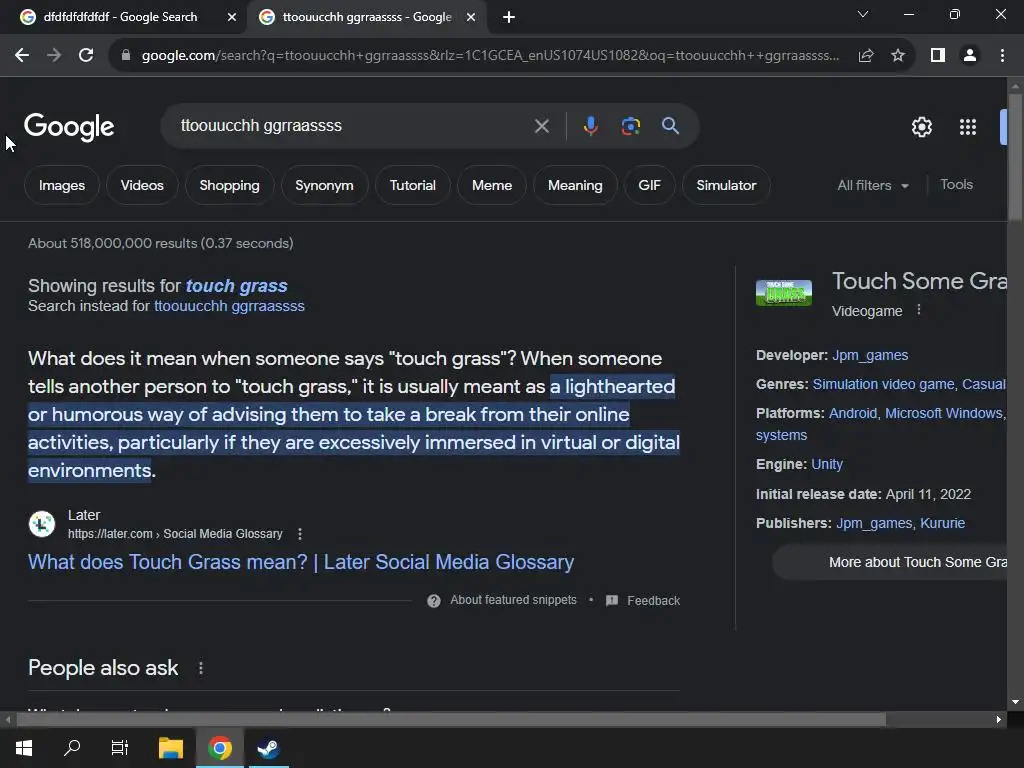Bookmark this page with the star icon
This screenshot has height=768, width=1024.
click(898, 56)
